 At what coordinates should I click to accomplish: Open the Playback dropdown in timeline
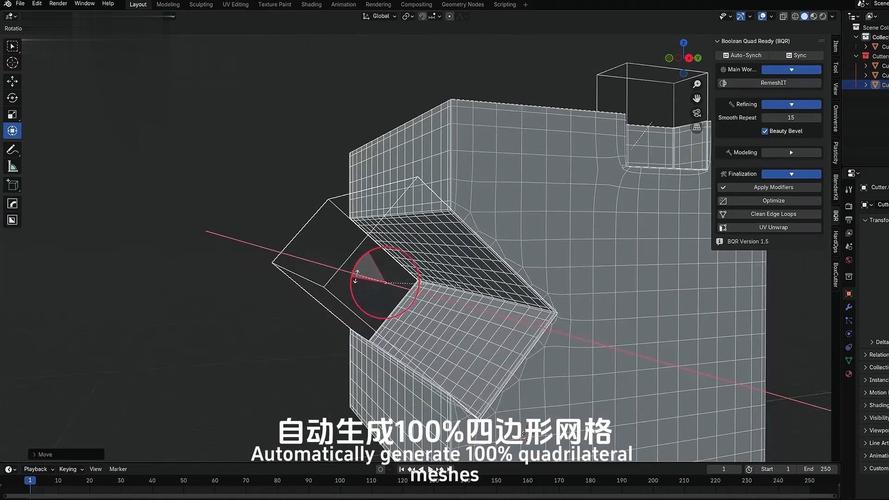pos(39,469)
